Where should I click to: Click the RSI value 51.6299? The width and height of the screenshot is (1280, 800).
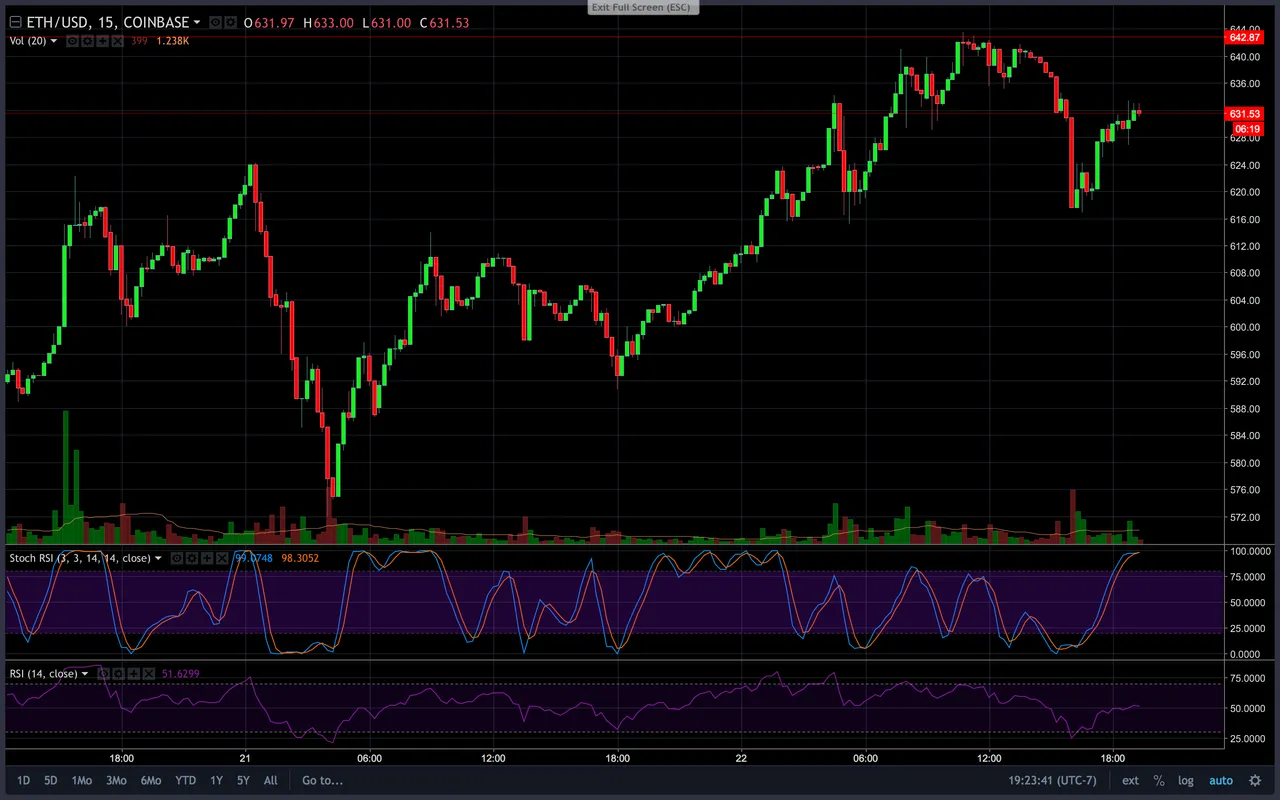tap(181, 674)
